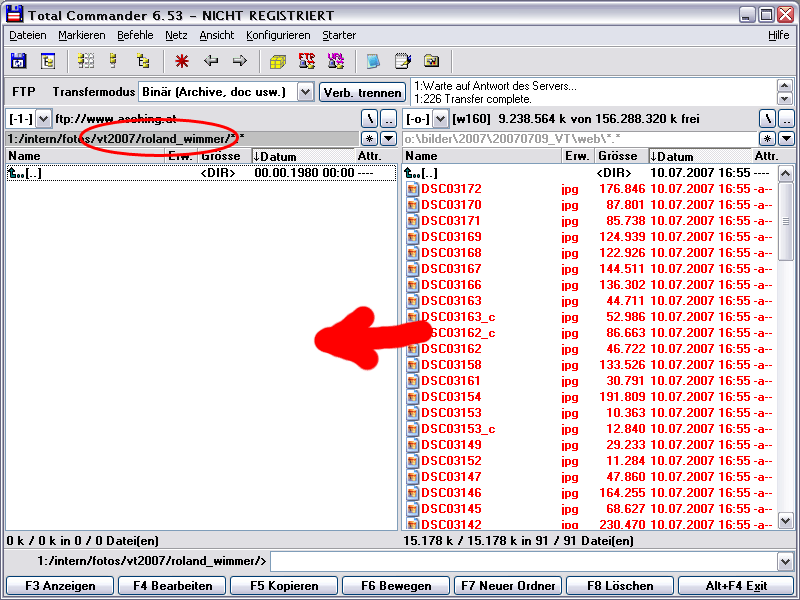
Task: Click the file icon next to DSC03149
Action: point(412,445)
